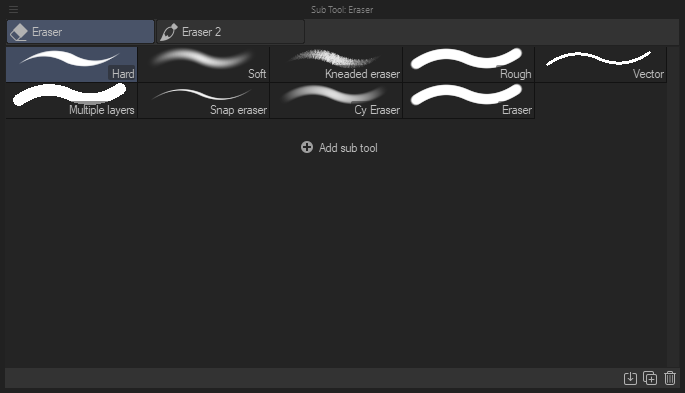Viewport: 685px width, 393px height.
Task: Click the Add sub tool button text
Action: pos(348,148)
